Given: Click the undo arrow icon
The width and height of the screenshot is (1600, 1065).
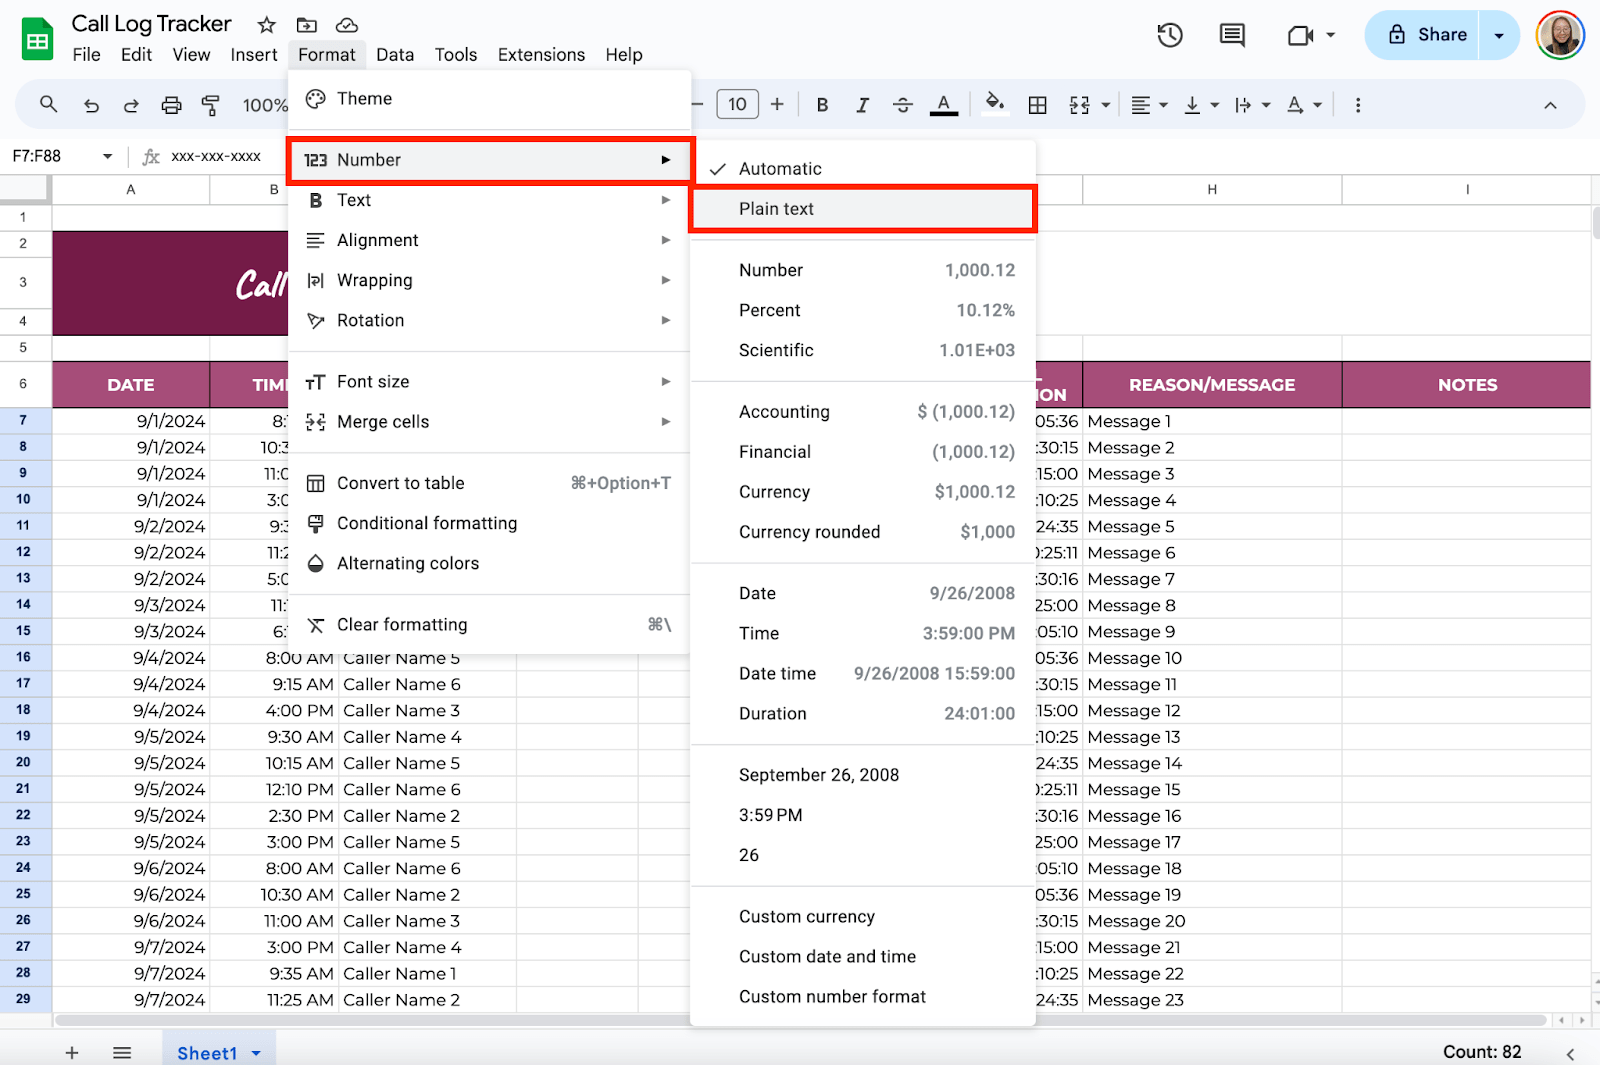Looking at the screenshot, I should tap(91, 105).
